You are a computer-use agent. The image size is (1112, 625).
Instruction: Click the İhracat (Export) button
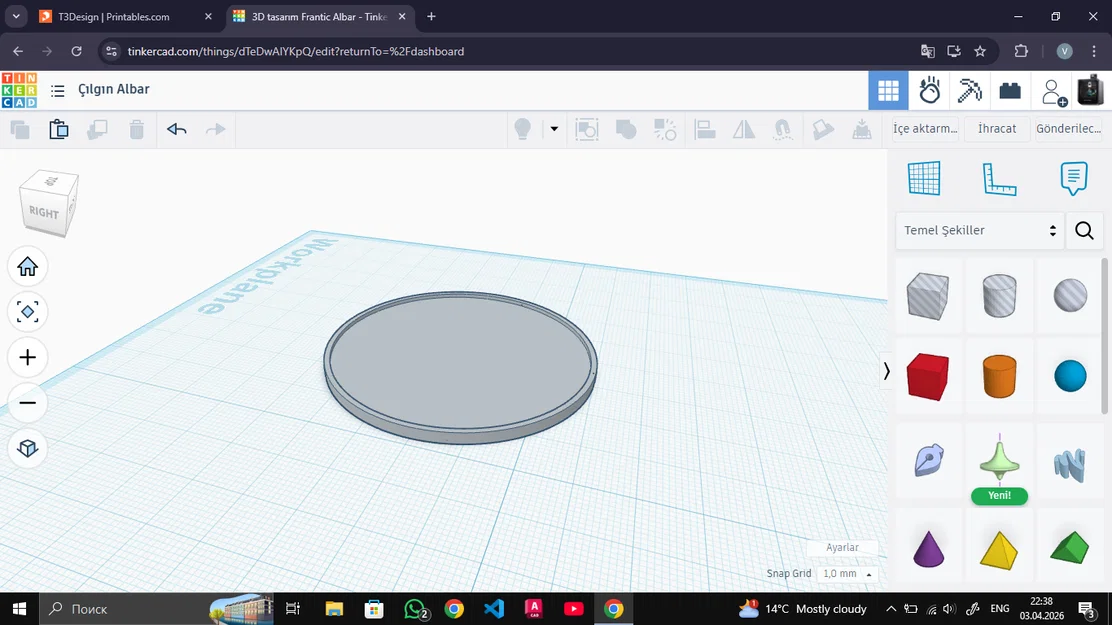pos(996,128)
